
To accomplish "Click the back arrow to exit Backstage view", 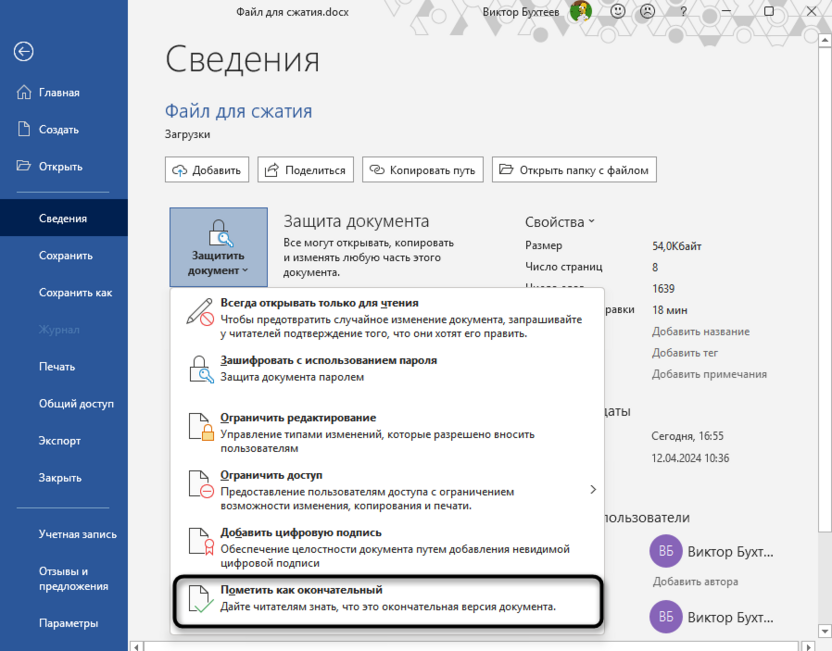I will [23, 51].
